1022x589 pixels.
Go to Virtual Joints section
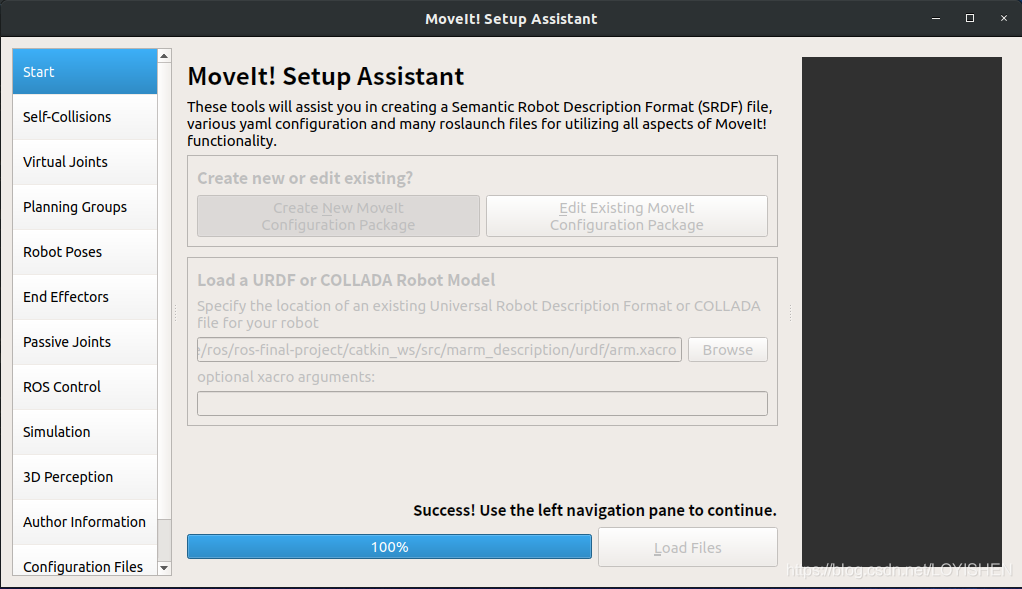click(85, 162)
